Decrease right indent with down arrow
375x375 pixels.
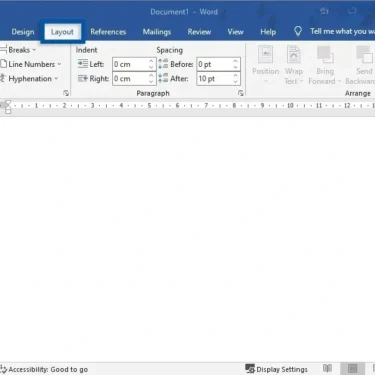point(151,82)
